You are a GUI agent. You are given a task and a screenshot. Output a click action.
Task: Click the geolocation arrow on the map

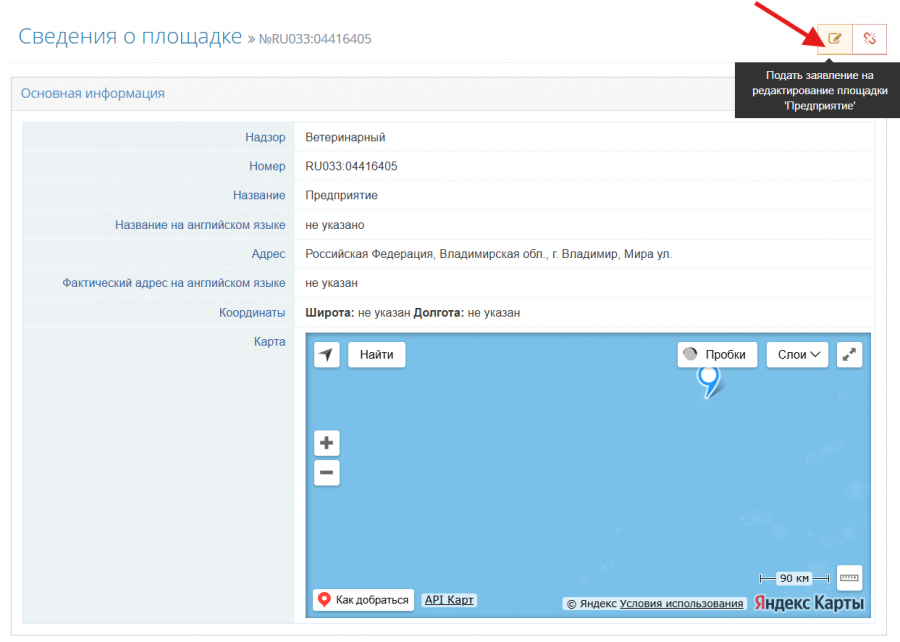point(327,354)
